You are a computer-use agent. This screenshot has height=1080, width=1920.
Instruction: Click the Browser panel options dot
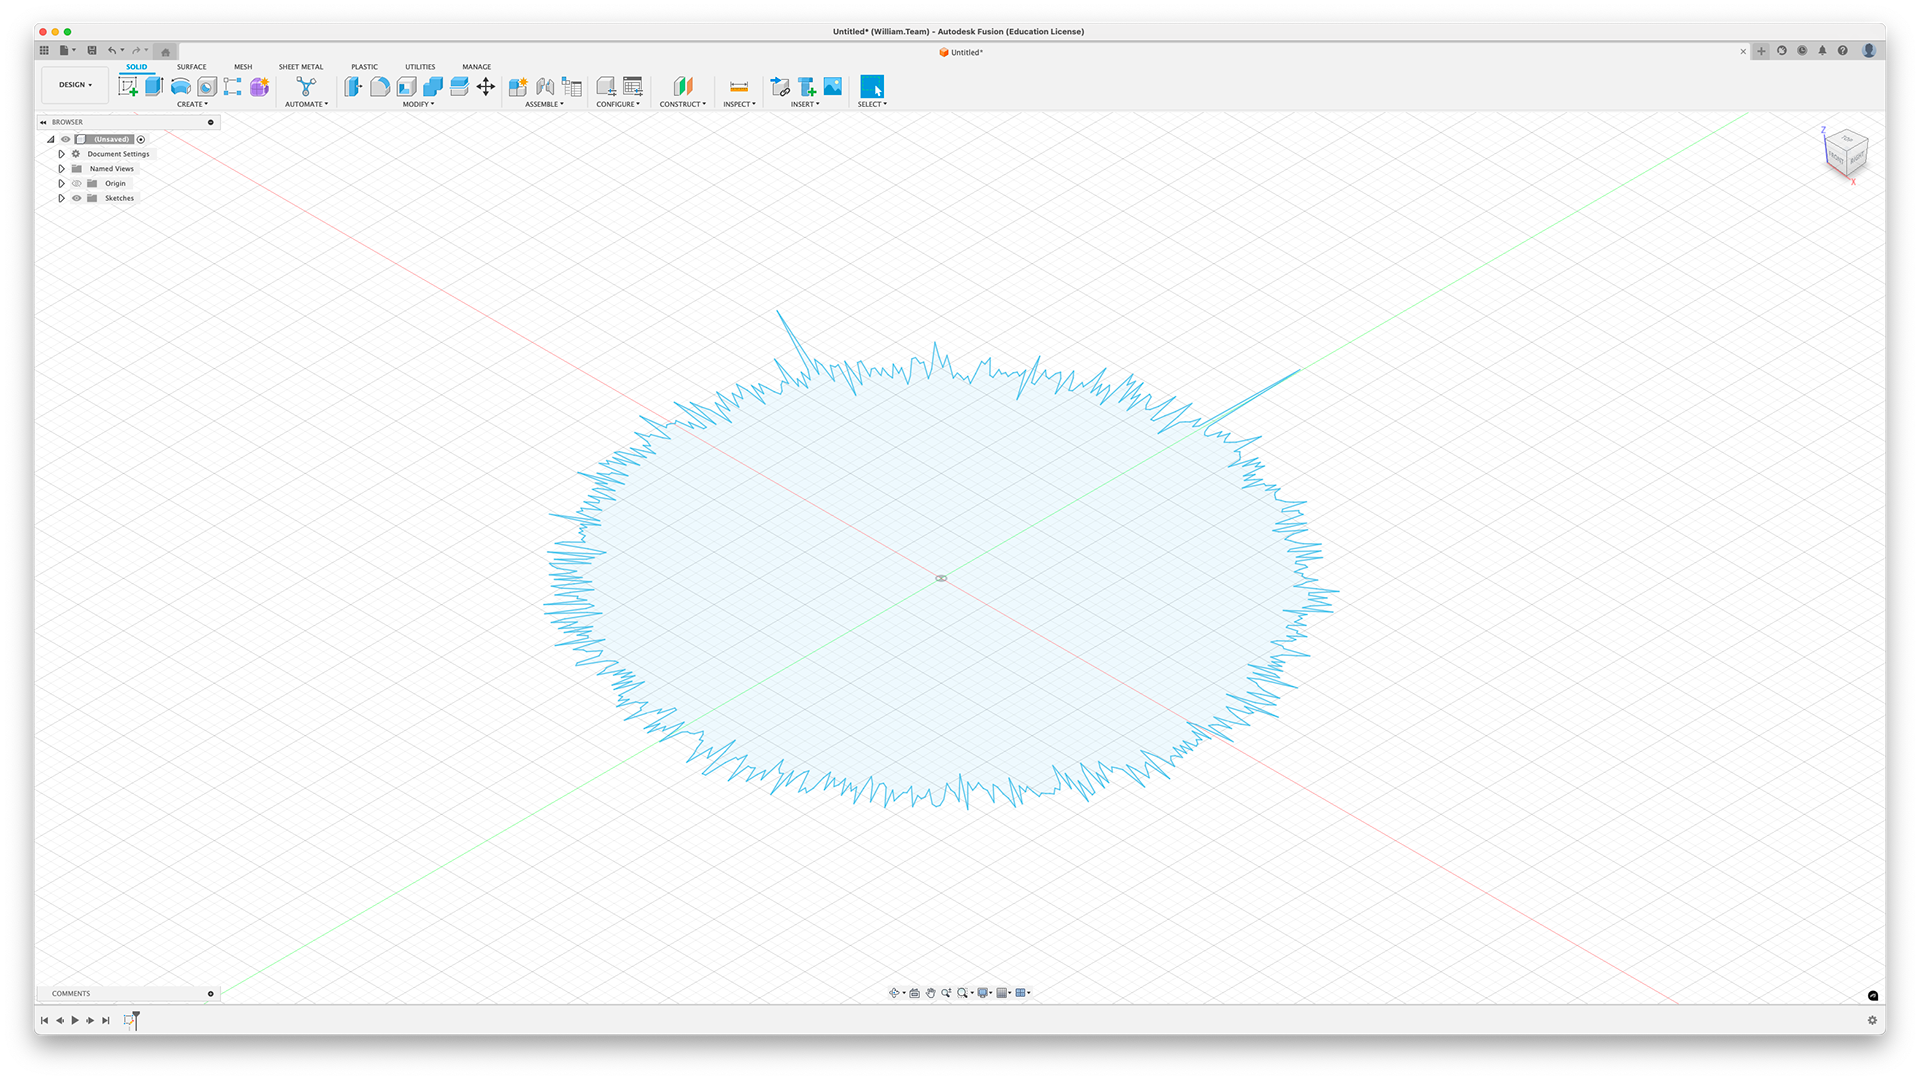coord(211,122)
